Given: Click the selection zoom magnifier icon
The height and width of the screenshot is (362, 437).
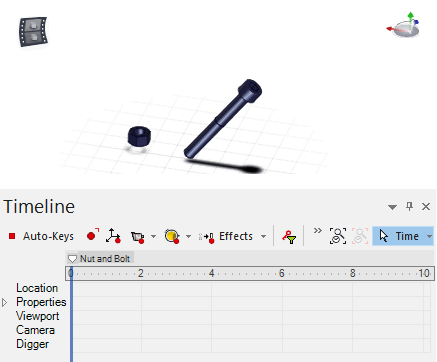Looking at the screenshot, I should click(x=338, y=236).
